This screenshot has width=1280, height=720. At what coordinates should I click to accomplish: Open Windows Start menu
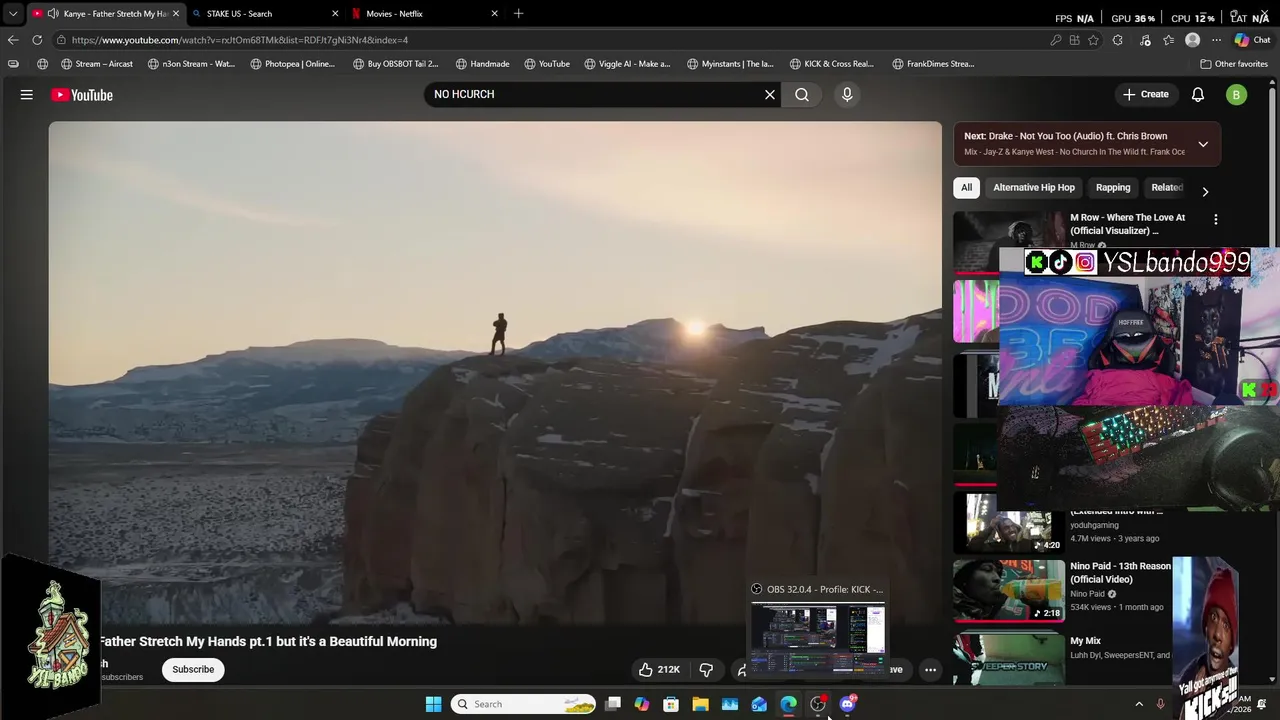(433, 704)
